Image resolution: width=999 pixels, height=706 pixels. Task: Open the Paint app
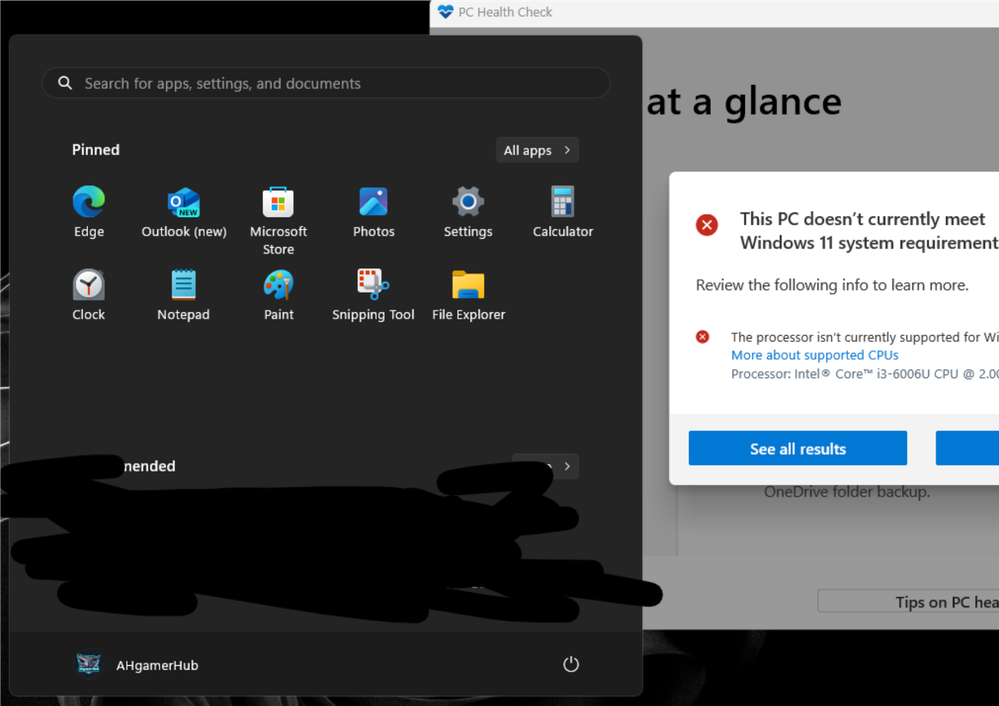278,295
